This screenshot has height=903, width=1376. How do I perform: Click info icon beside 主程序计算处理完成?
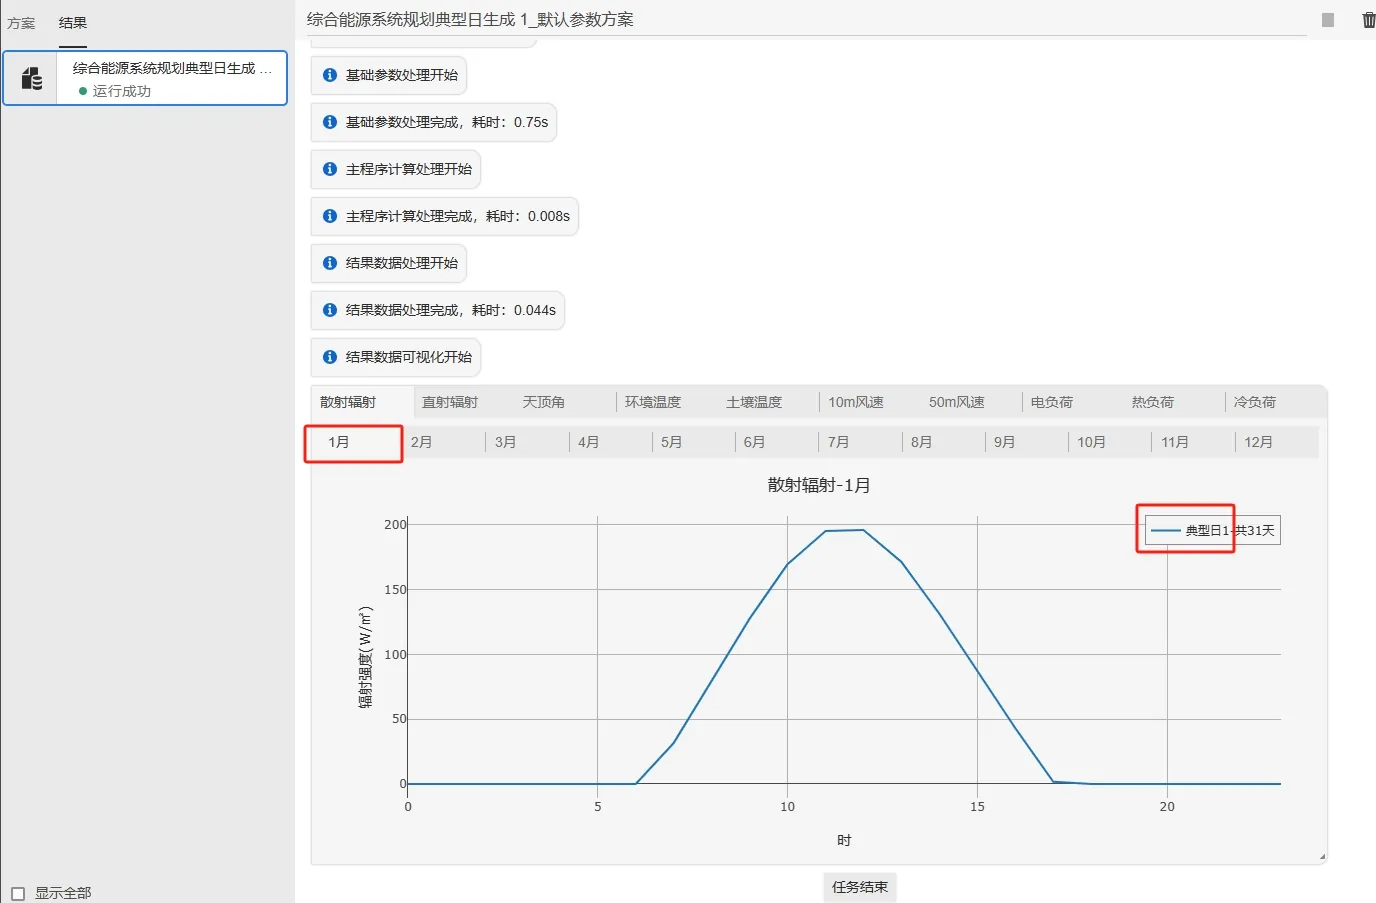click(x=330, y=216)
